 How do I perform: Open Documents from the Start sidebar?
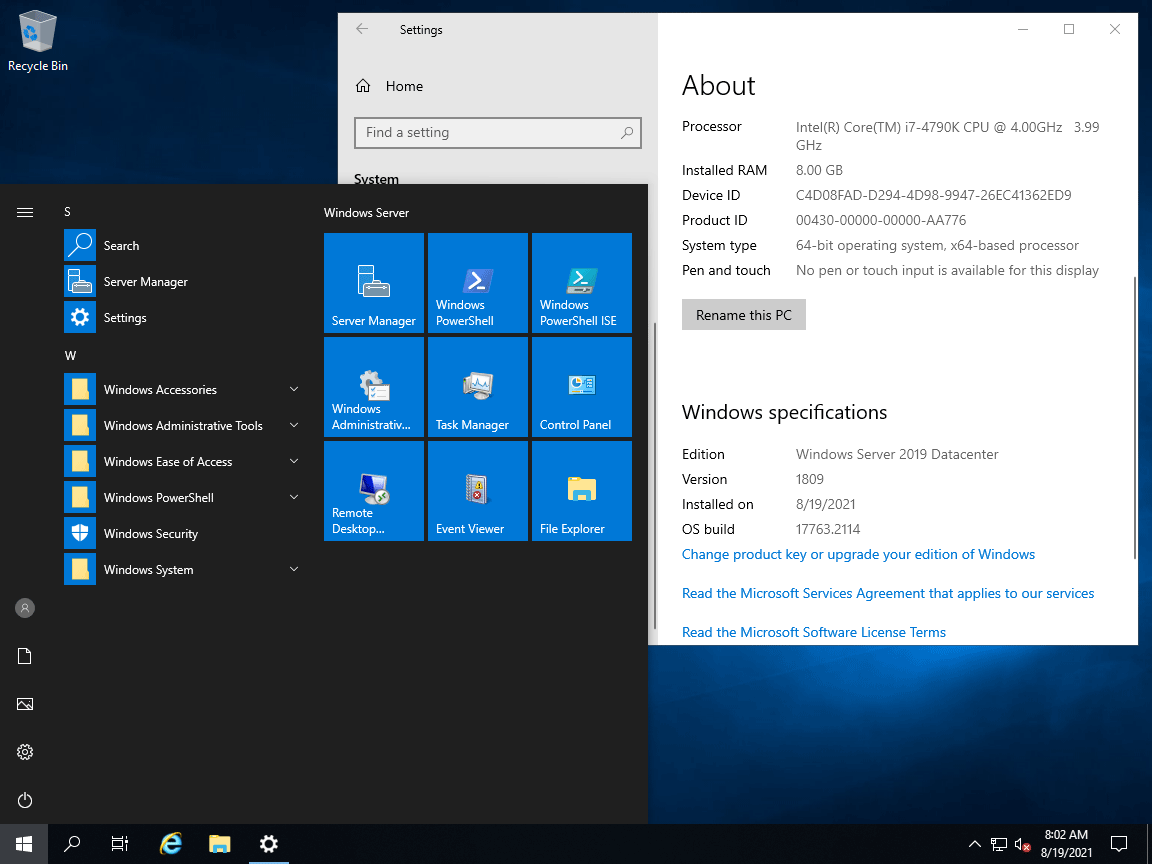[x=25, y=656]
